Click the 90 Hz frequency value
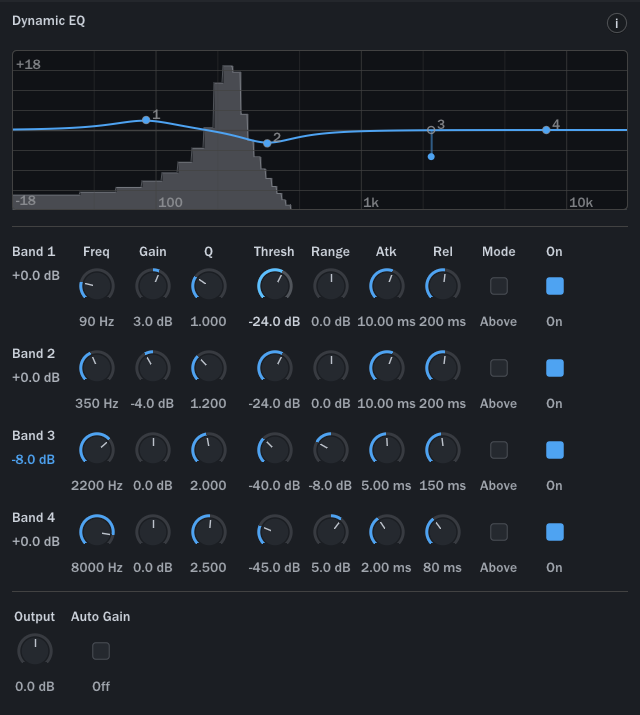 [x=97, y=321]
